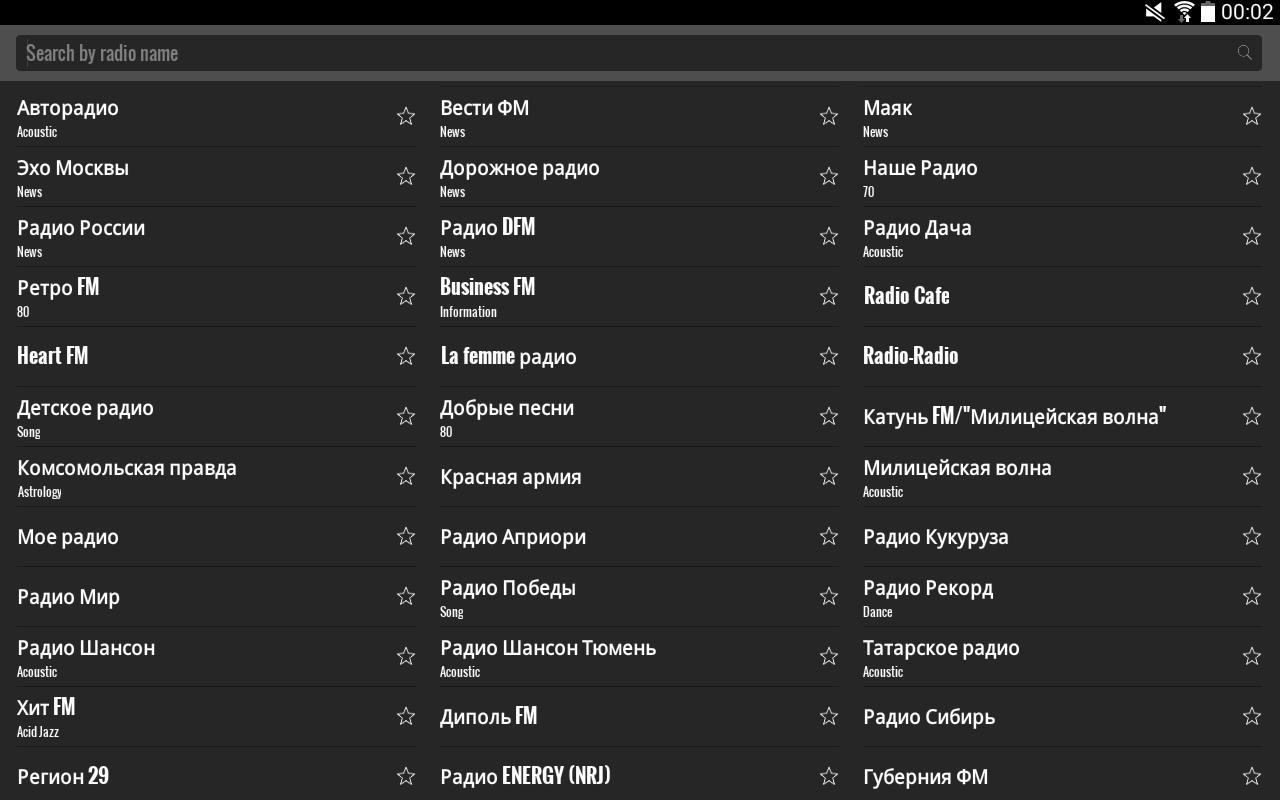Favorite the Авторадио station star
The height and width of the screenshot is (800, 1280).
(406, 116)
